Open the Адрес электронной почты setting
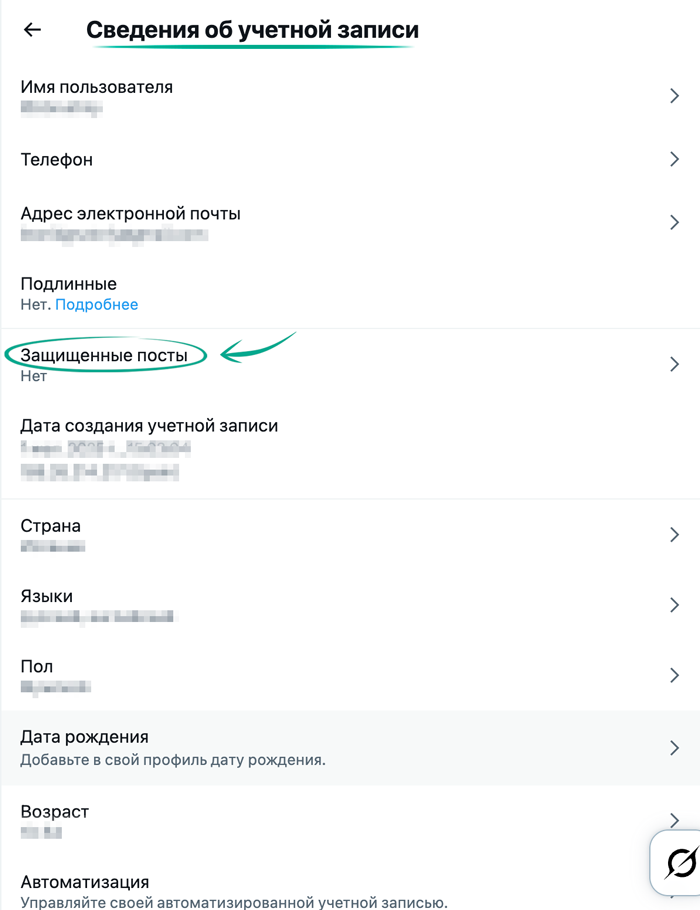Viewport: 700px width, 910px height. point(130,213)
